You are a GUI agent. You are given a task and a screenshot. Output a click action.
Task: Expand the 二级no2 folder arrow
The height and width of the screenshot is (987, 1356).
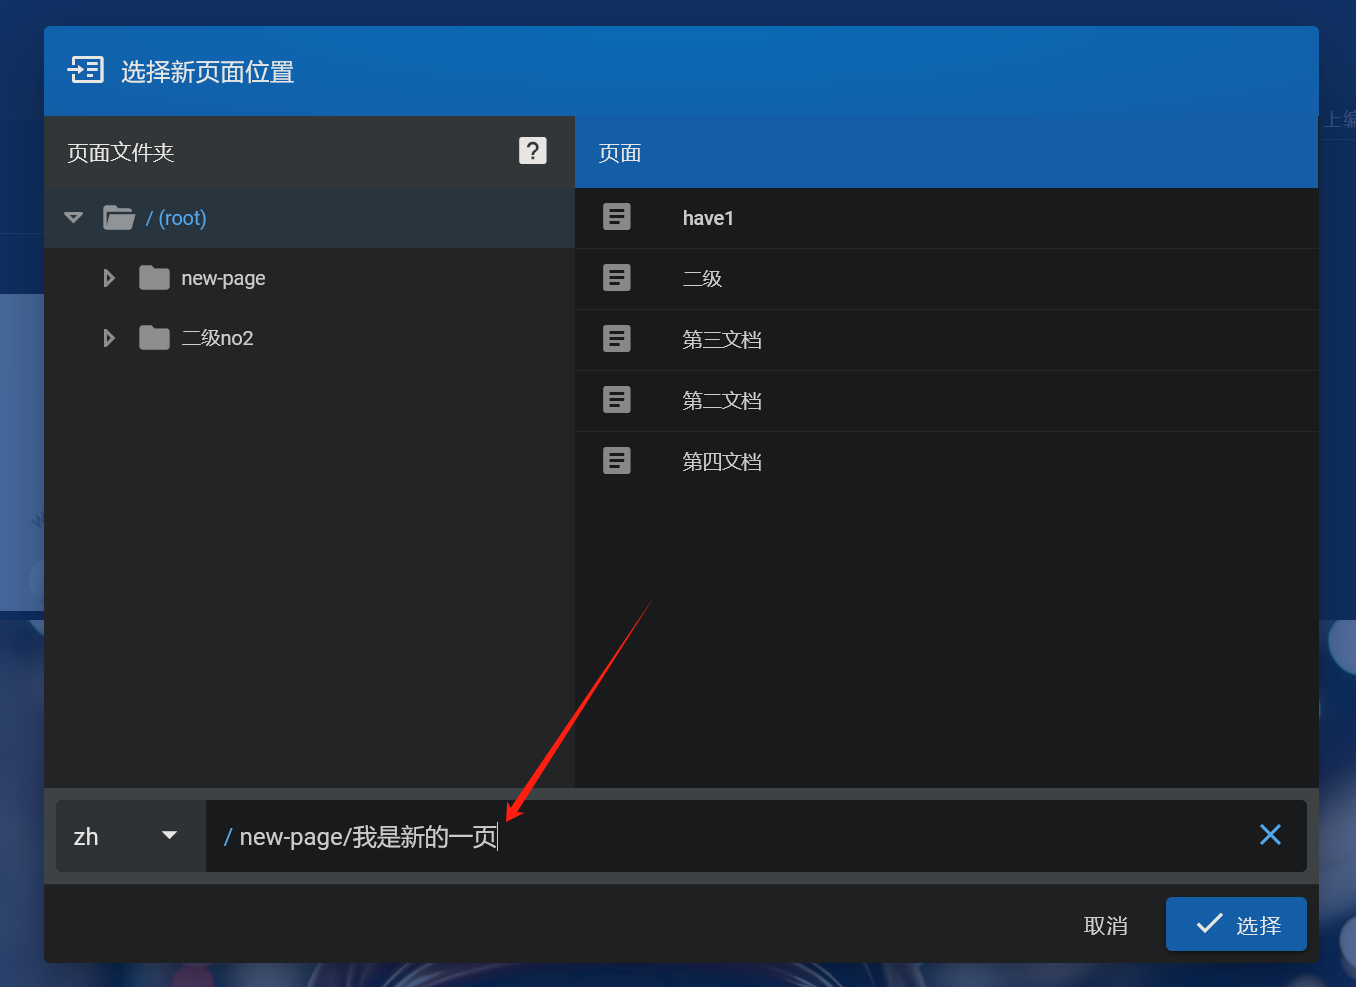[x=109, y=338]
